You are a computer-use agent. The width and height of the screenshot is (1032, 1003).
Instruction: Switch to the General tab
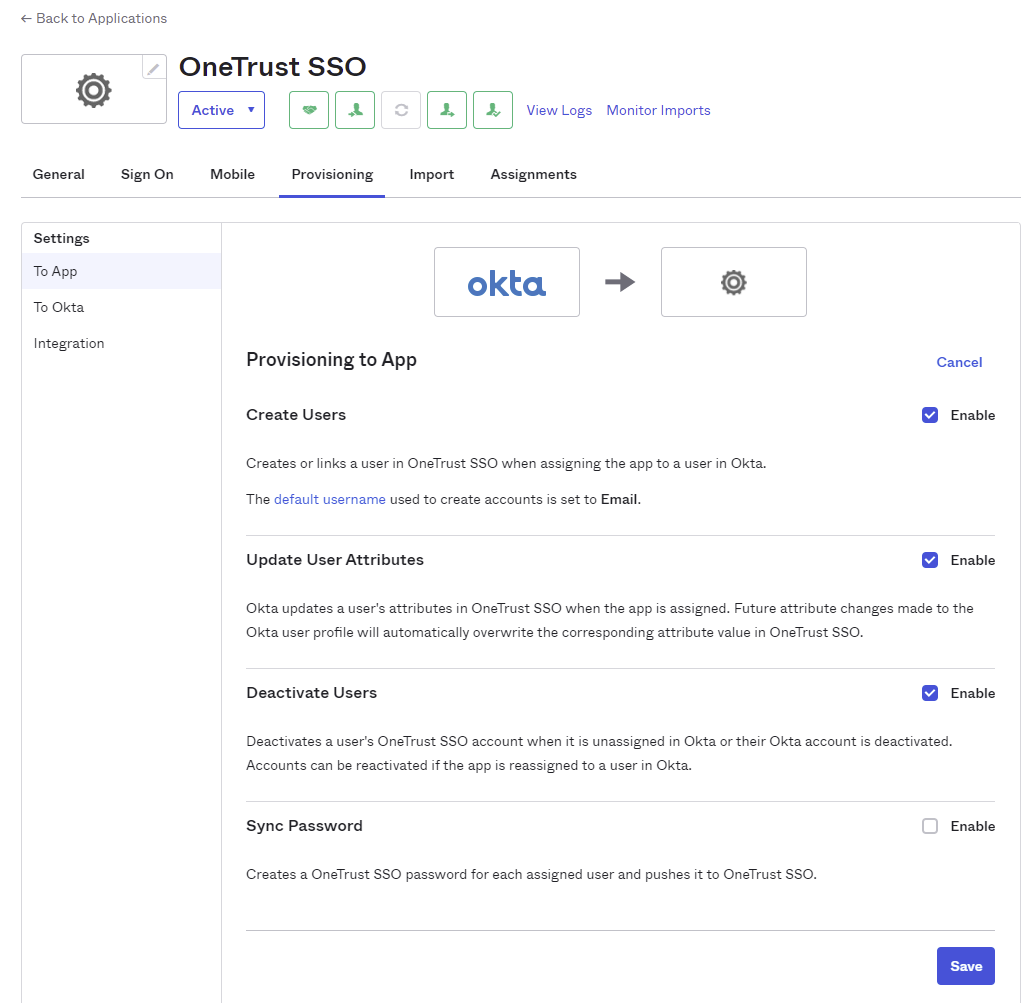59,174
